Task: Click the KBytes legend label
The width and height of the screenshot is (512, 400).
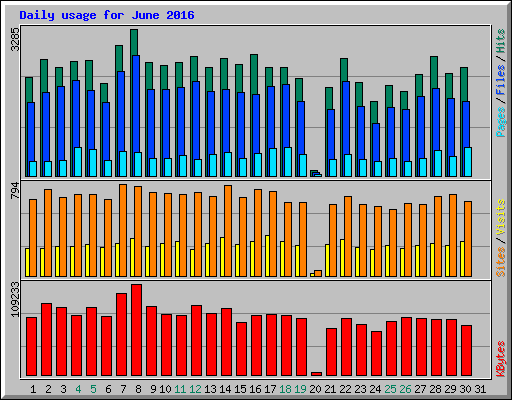Action: pyautogui.click(x=501, y=359)
